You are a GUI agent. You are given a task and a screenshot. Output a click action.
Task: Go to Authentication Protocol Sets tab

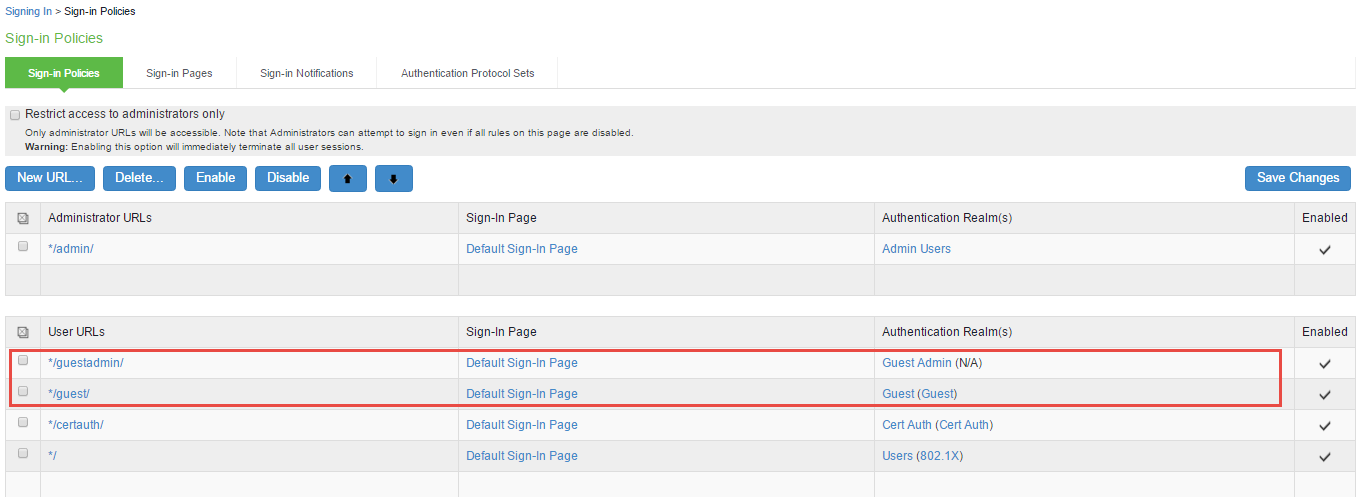467,73
